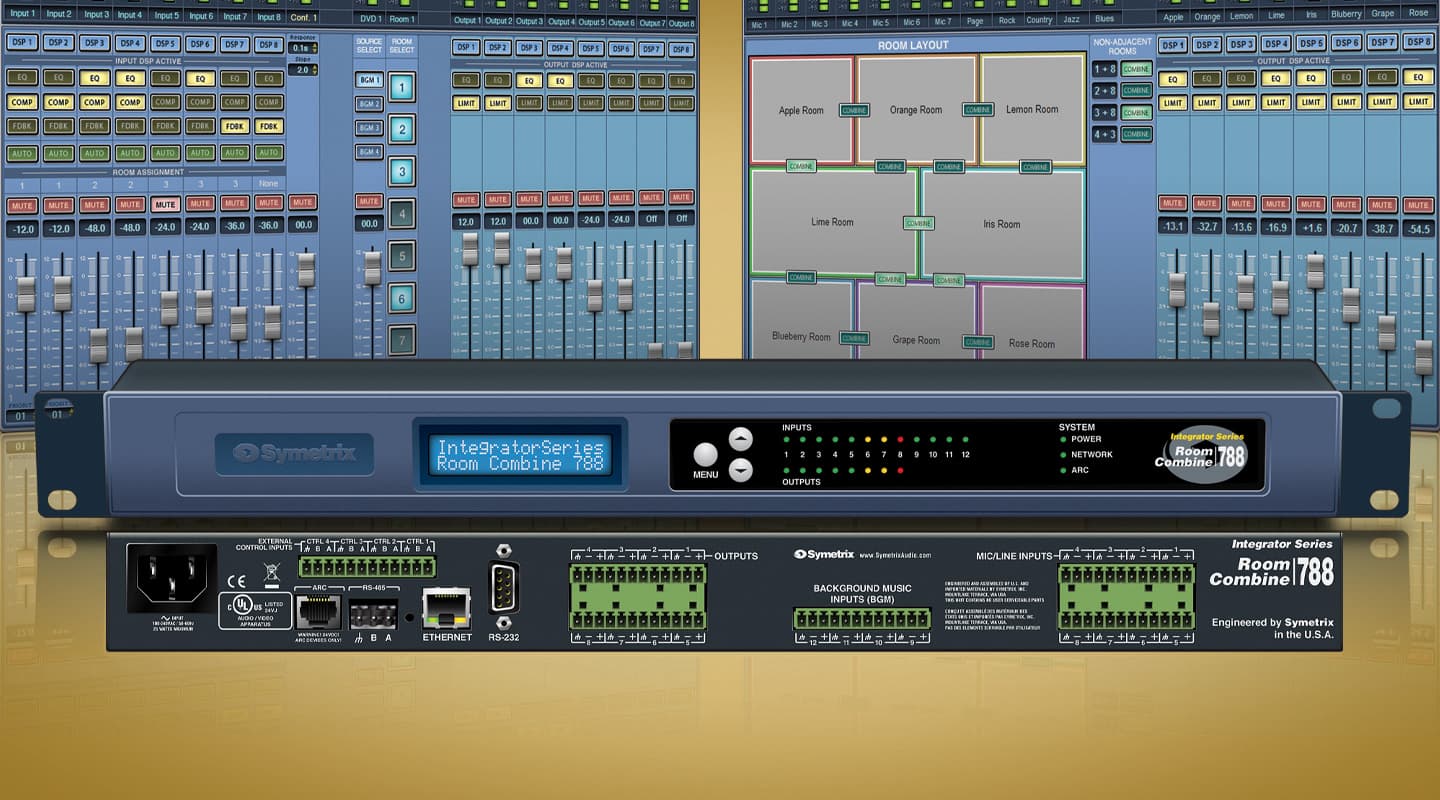Image resolution: width=1440 pixels, height=800 pixels.
Task: Mute the Apple output channel
Action: pyautogui.click(x=1172, y=204)
